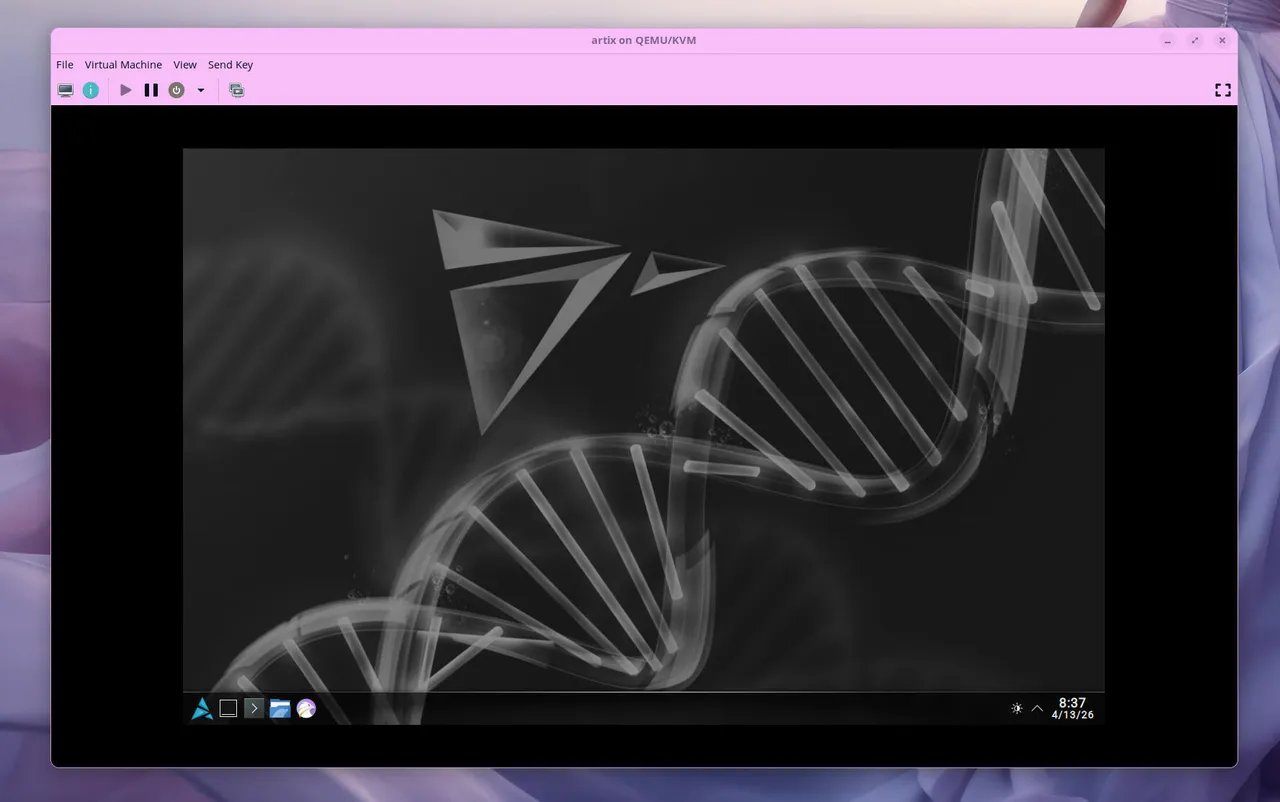Pause the running virtual machine
Viewport: 1280px width, 802px height.
pos(151,90)
